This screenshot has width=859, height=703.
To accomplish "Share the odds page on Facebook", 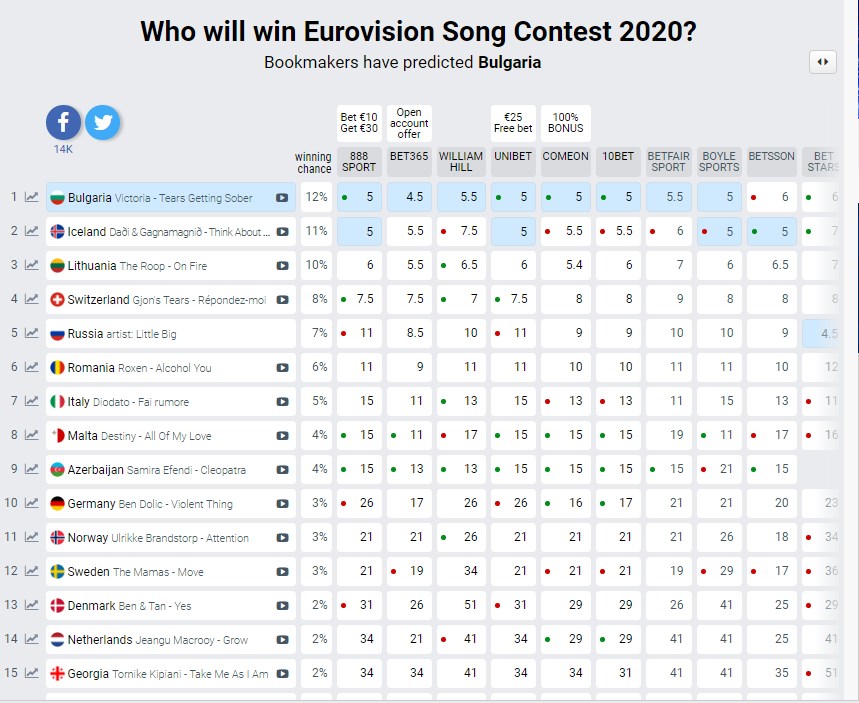I will coord(64,122).
